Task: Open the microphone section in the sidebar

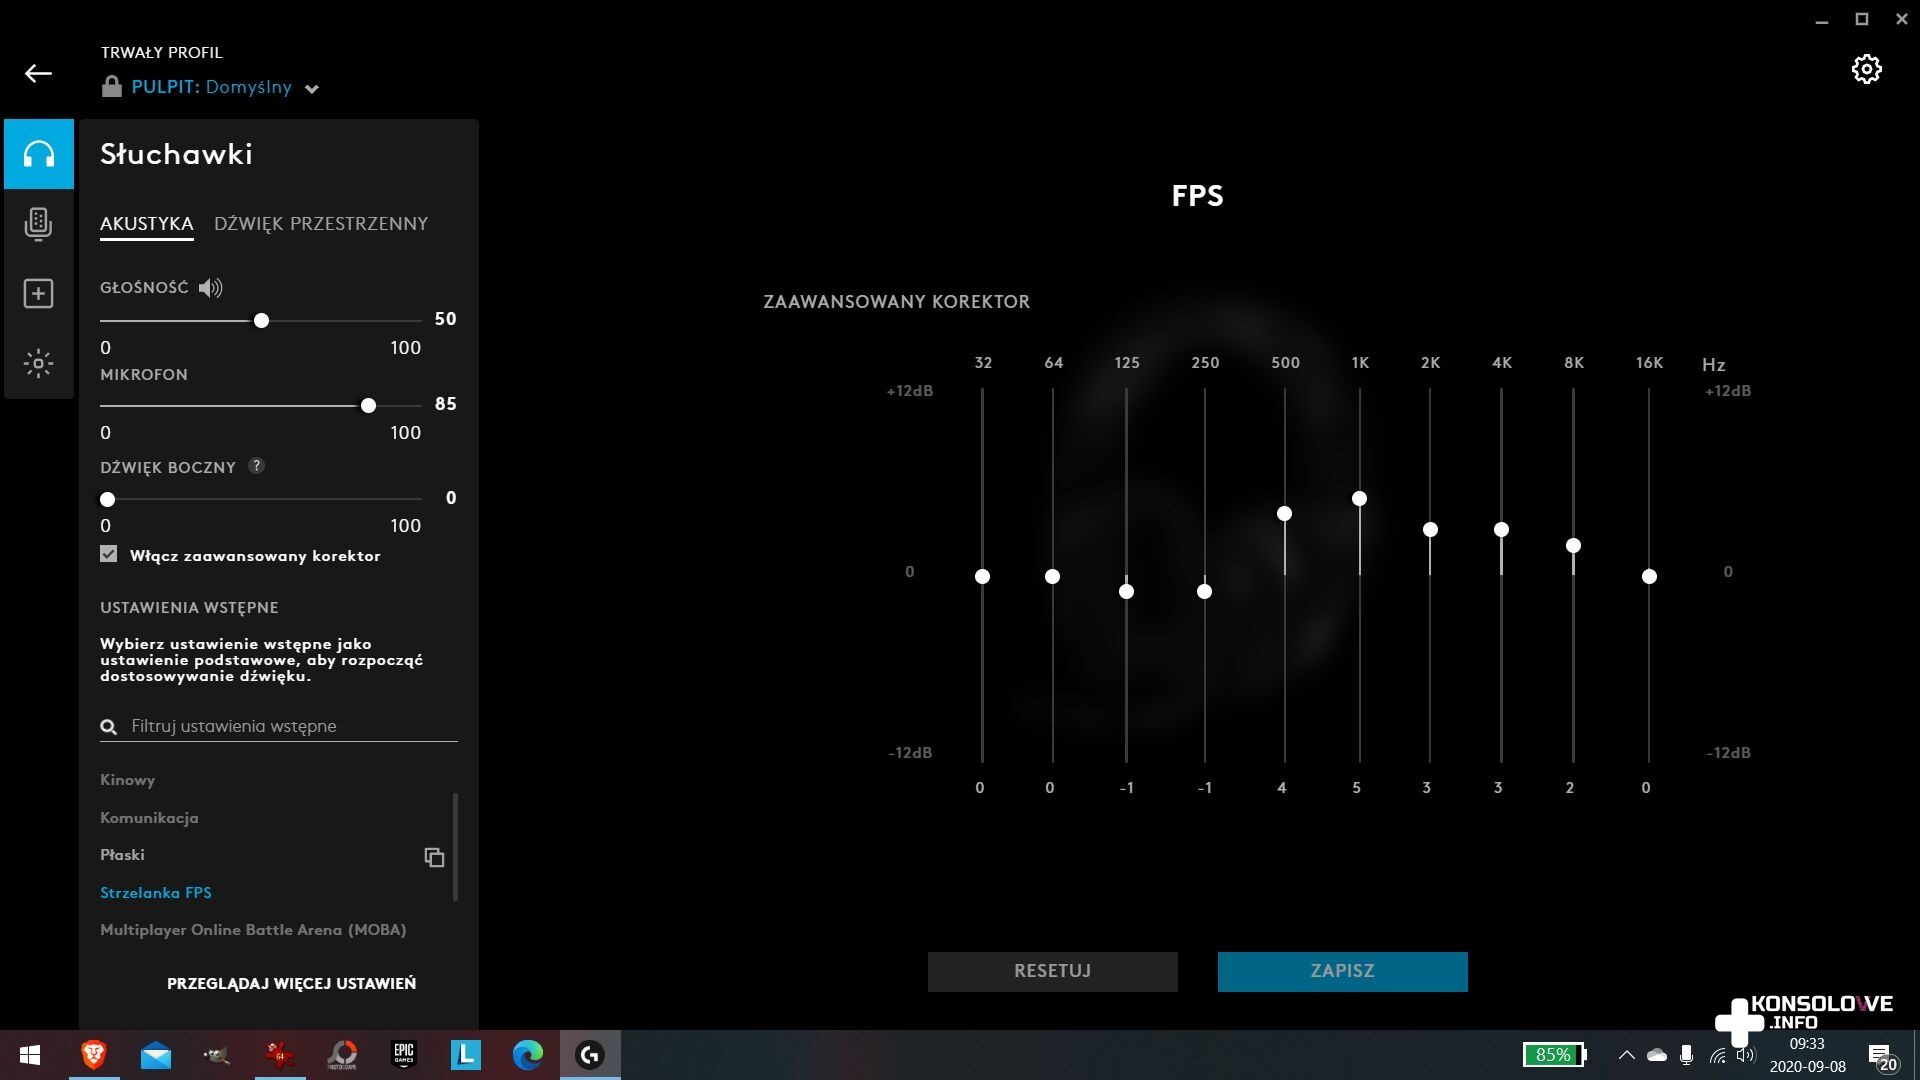Action: click(x=38, y=224)
